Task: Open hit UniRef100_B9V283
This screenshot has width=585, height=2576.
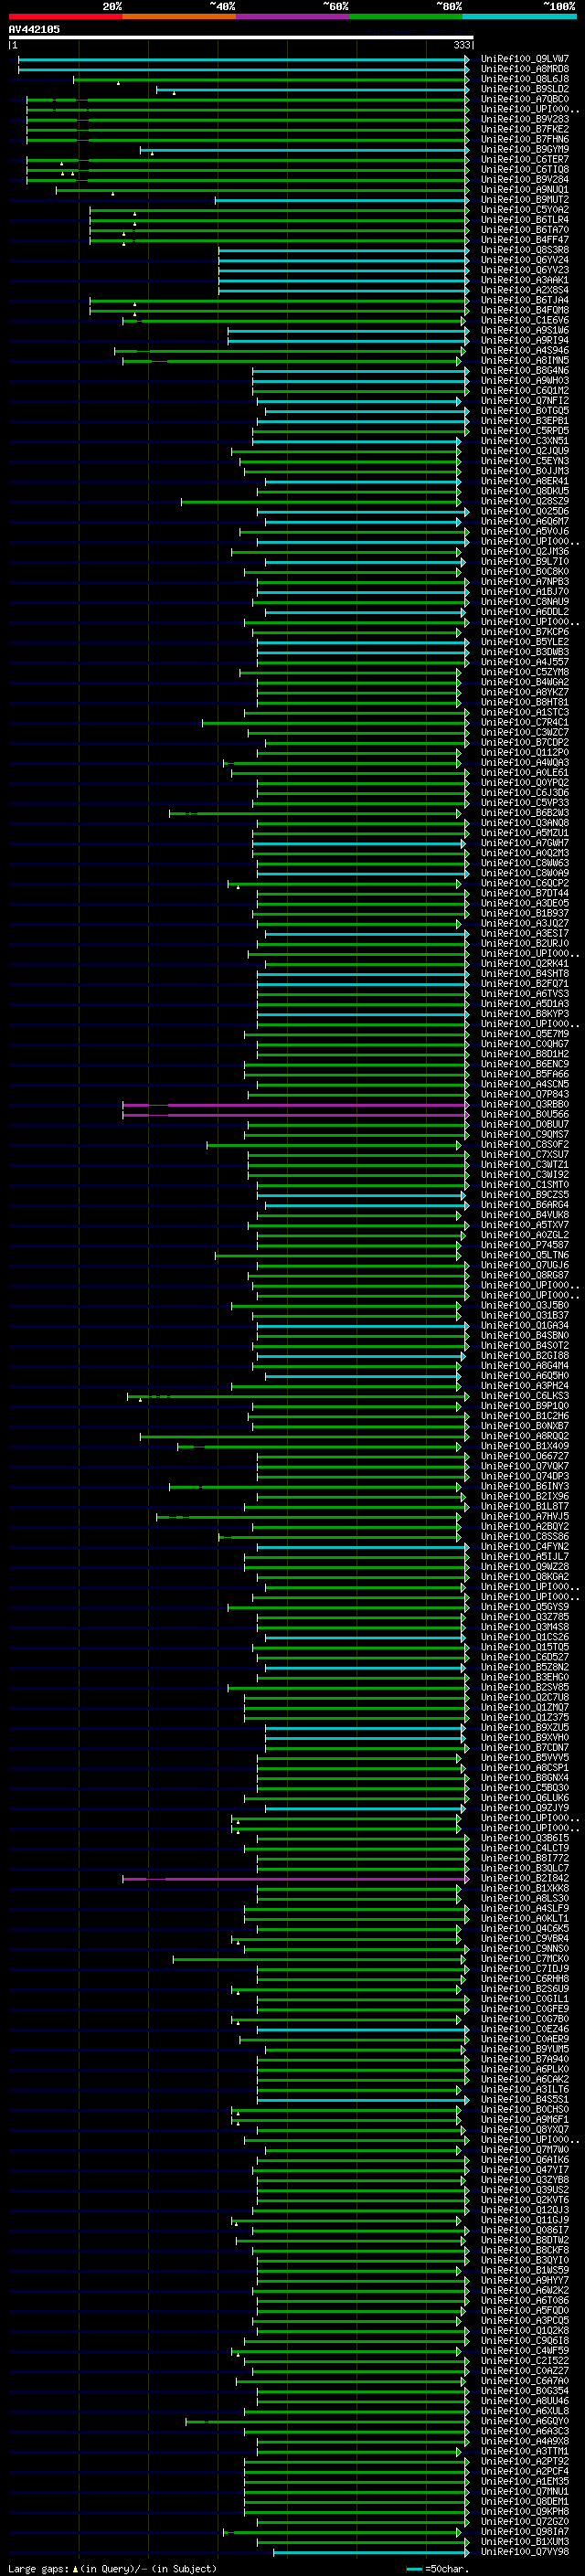Action: tap(524, 119)
